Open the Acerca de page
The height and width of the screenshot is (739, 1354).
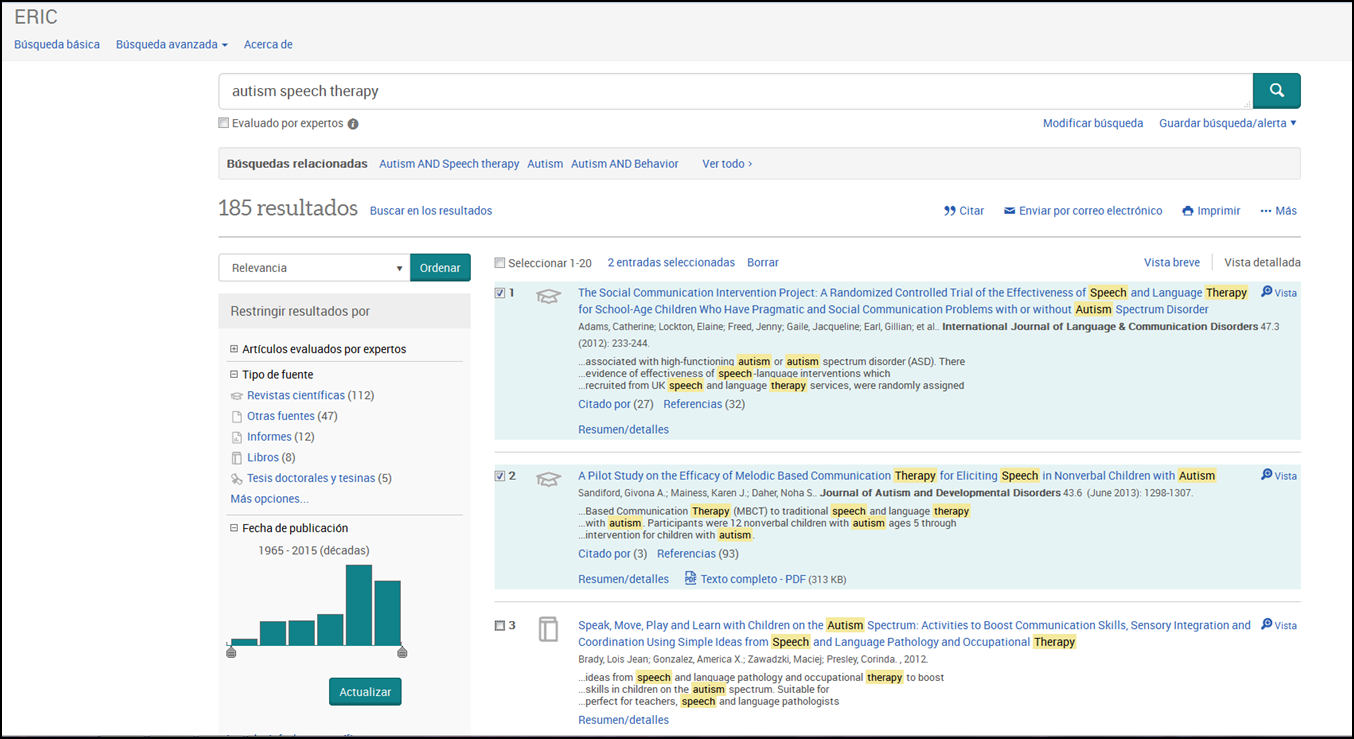[268, 44]
